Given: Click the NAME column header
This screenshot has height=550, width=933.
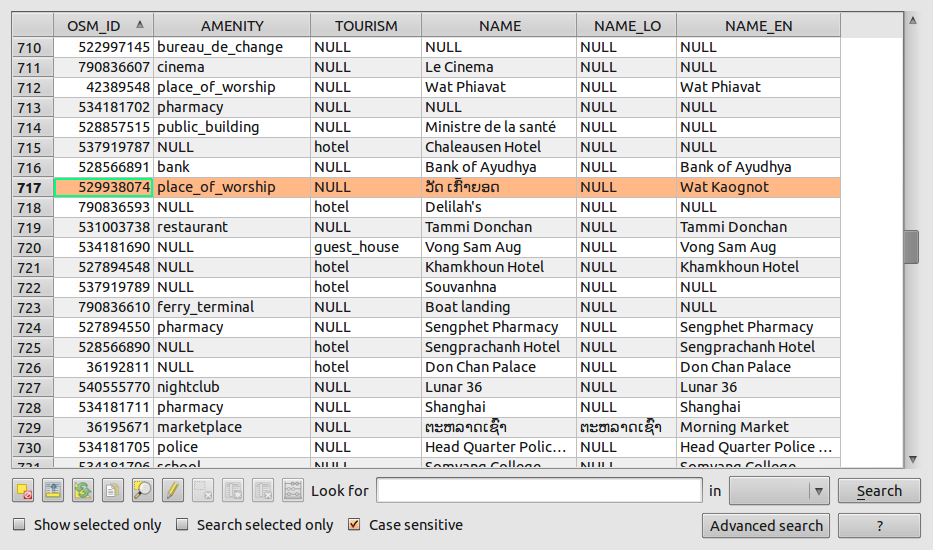Looking at the screenshot, I should [499, 26].
